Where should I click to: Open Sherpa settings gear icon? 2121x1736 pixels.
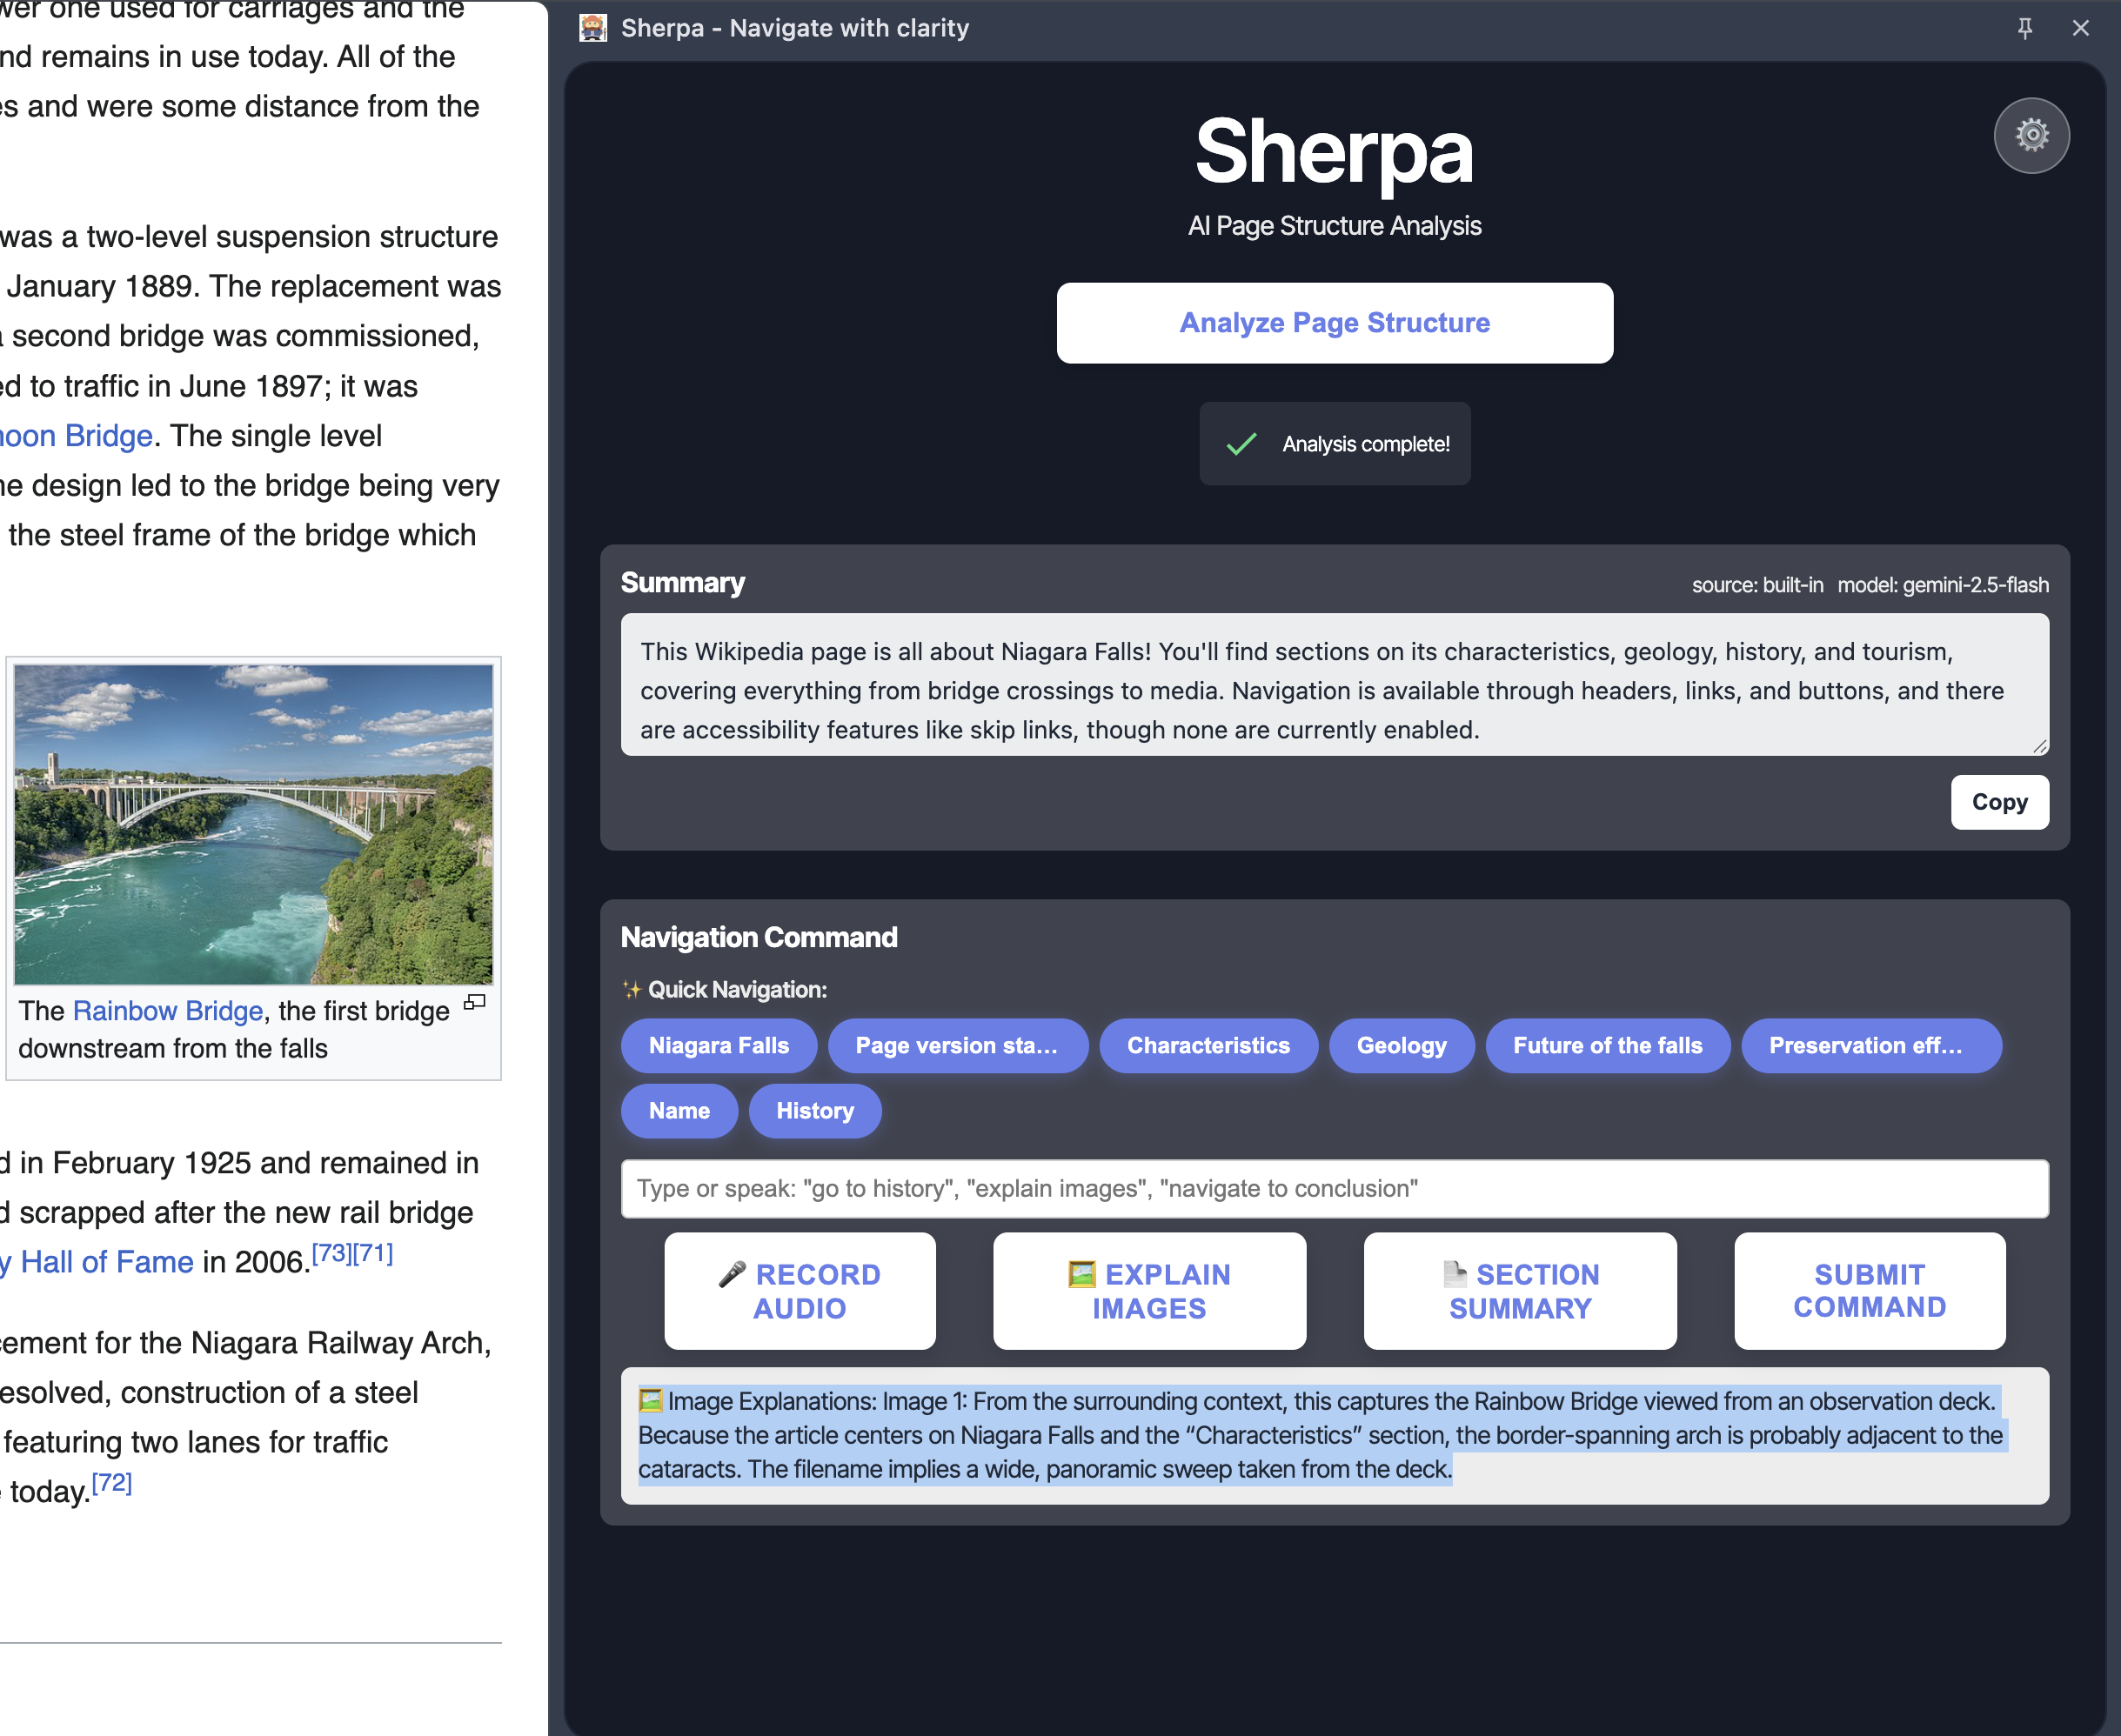click(x=2031, y=135)
